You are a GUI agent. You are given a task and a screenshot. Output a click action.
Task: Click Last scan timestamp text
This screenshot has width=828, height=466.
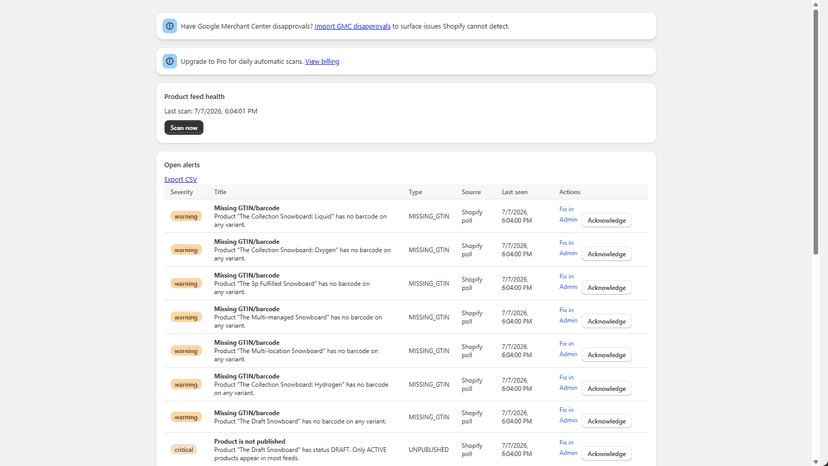pyautogui.click(x=211, y=111)
